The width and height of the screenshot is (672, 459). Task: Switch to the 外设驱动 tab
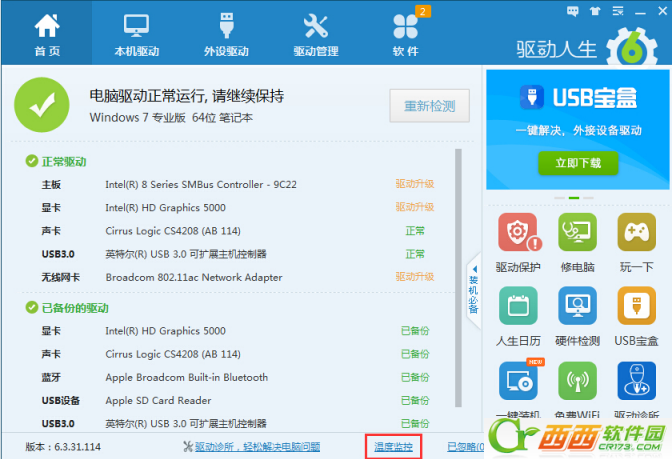[226, 33]
